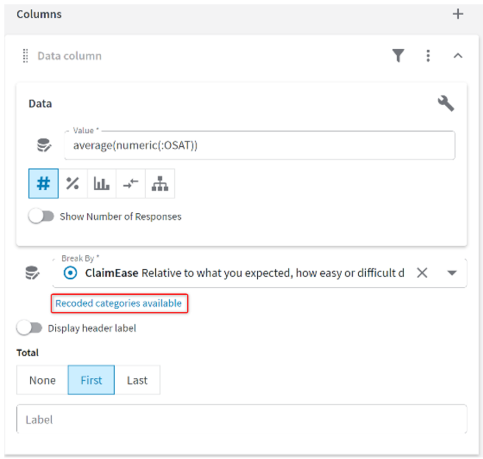Click the Label input field

[x=242, y=419]
